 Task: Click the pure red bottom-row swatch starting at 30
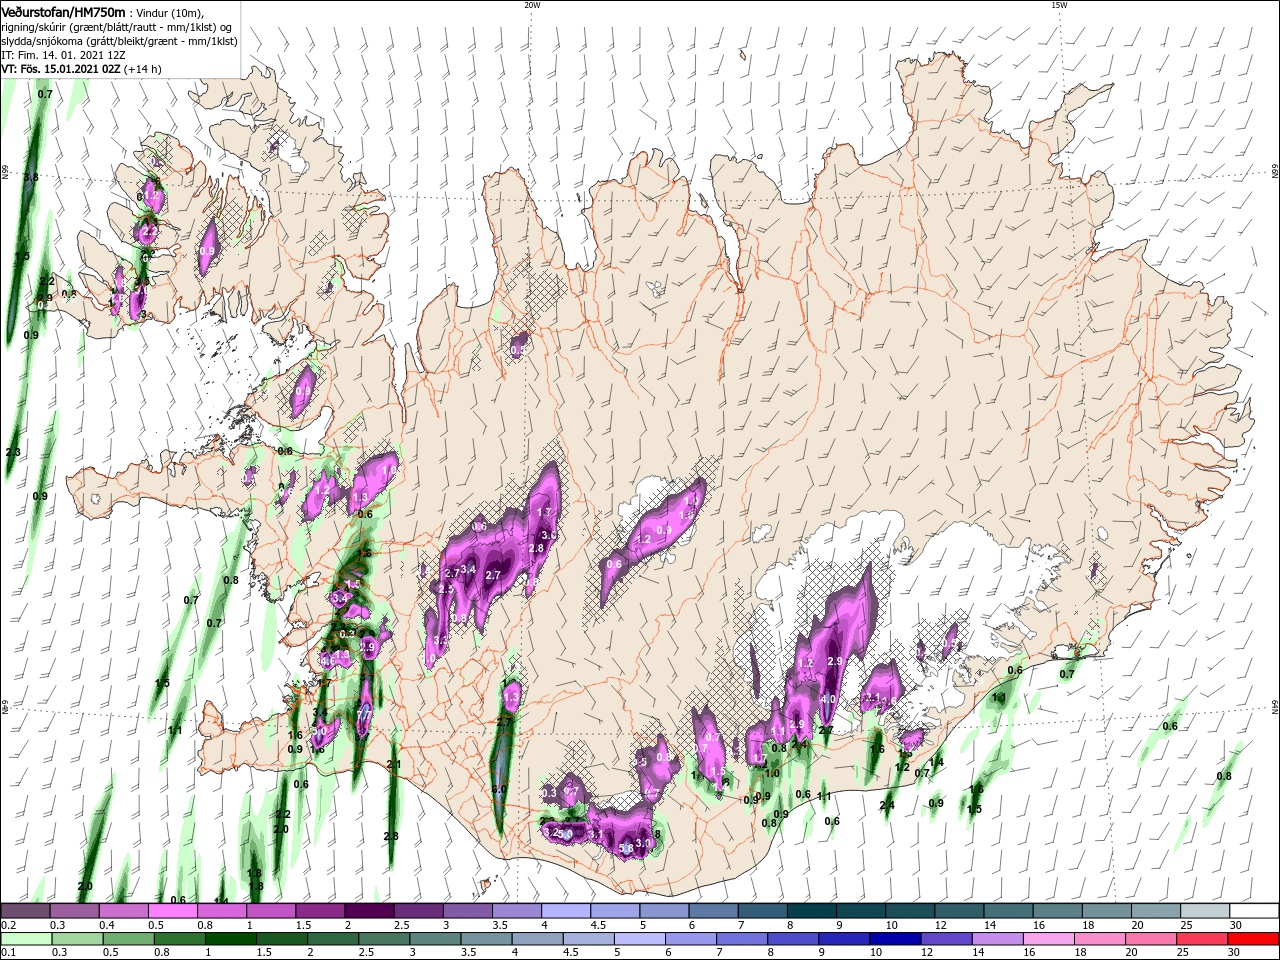(1252, 939)
